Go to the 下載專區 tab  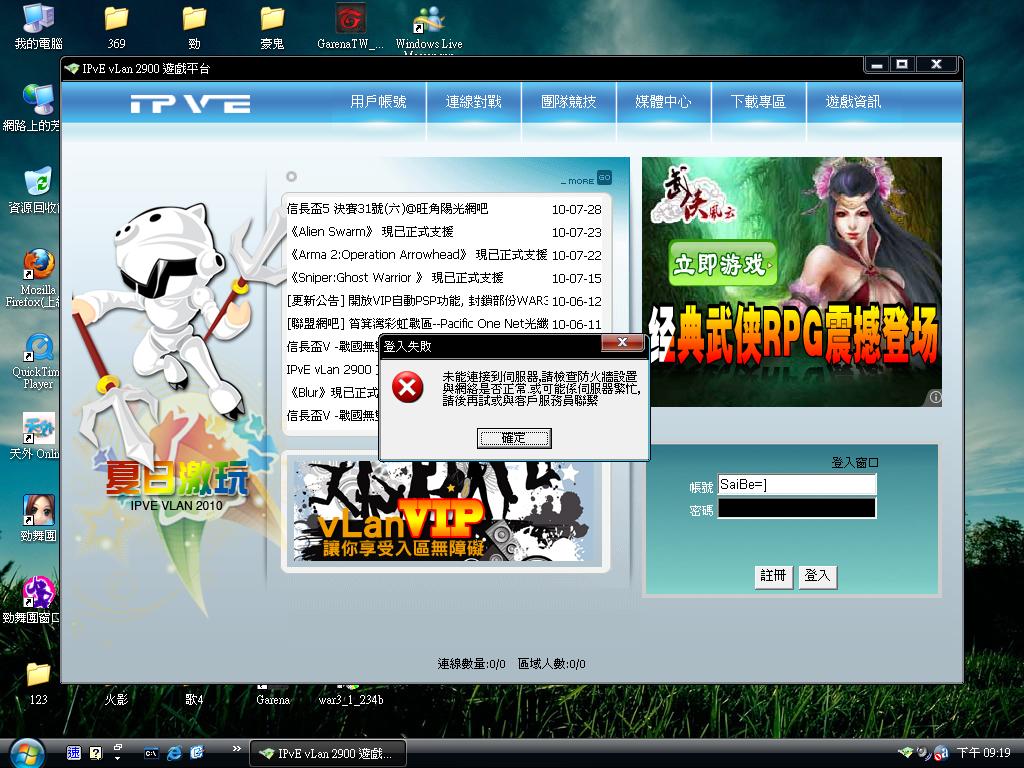758,102
